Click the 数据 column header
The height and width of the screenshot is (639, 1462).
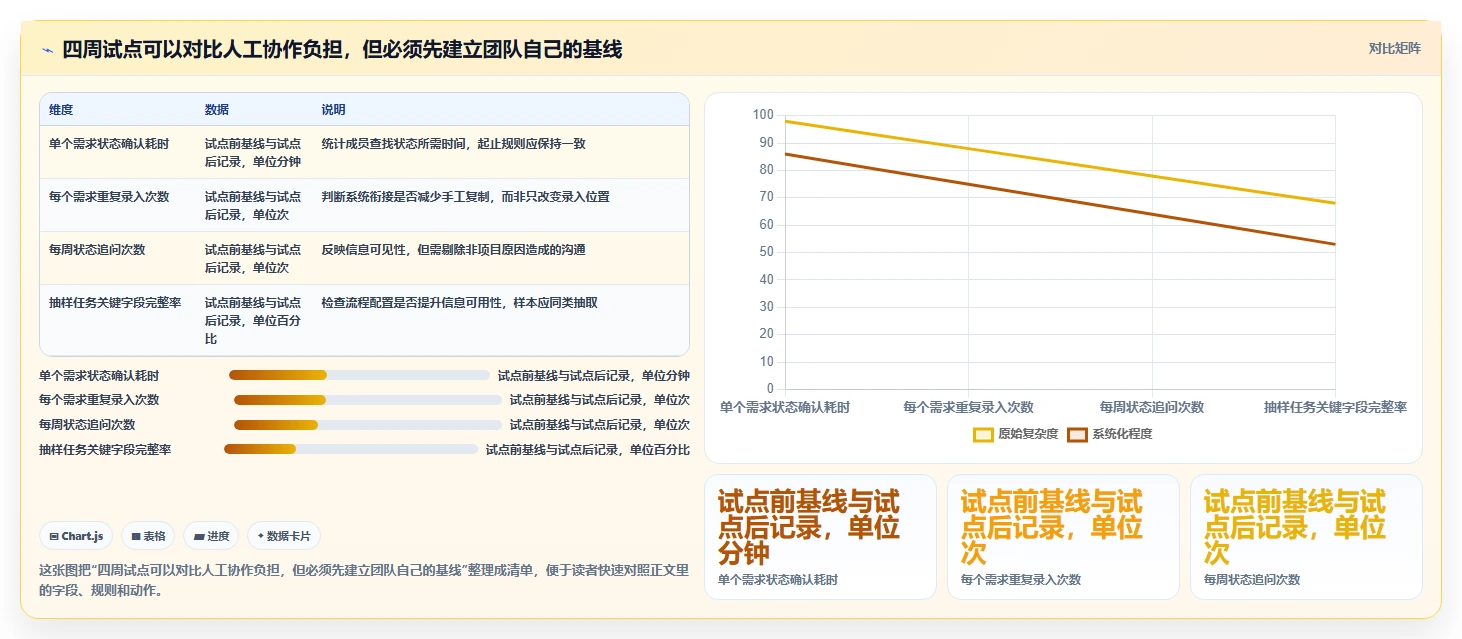(217, 110)
